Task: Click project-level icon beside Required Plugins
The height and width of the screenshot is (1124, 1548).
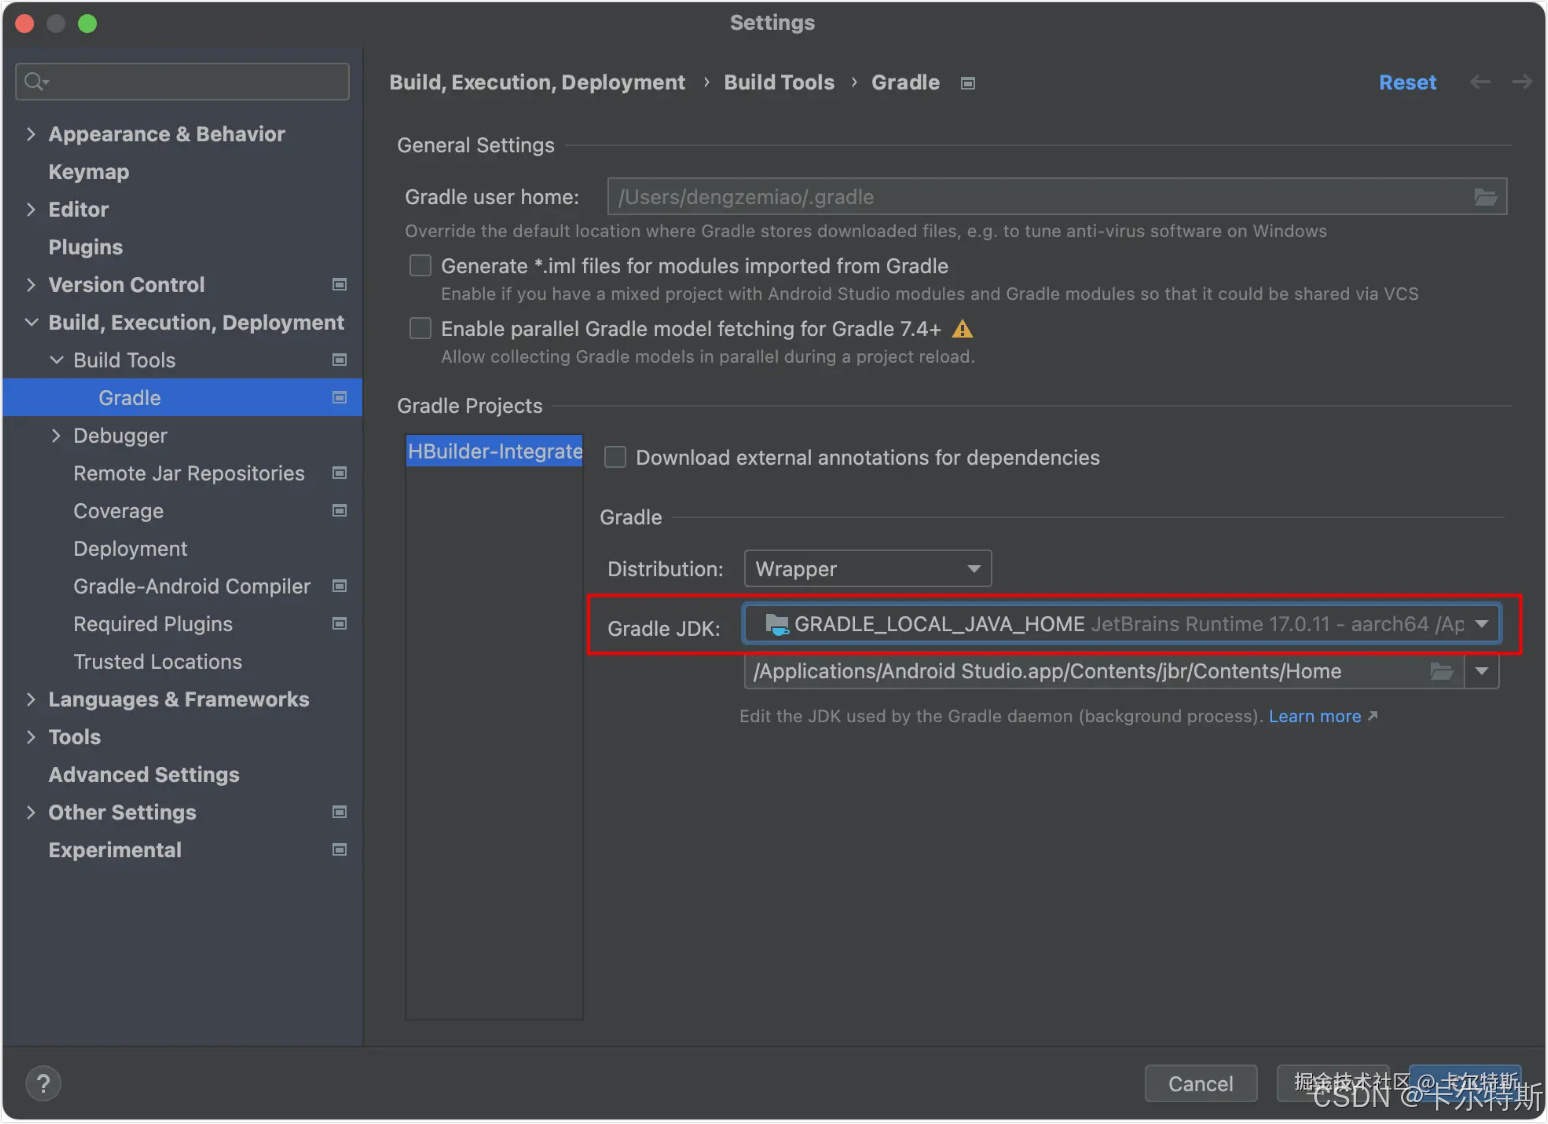Action: pyautogui.click(x=340, y=624)
